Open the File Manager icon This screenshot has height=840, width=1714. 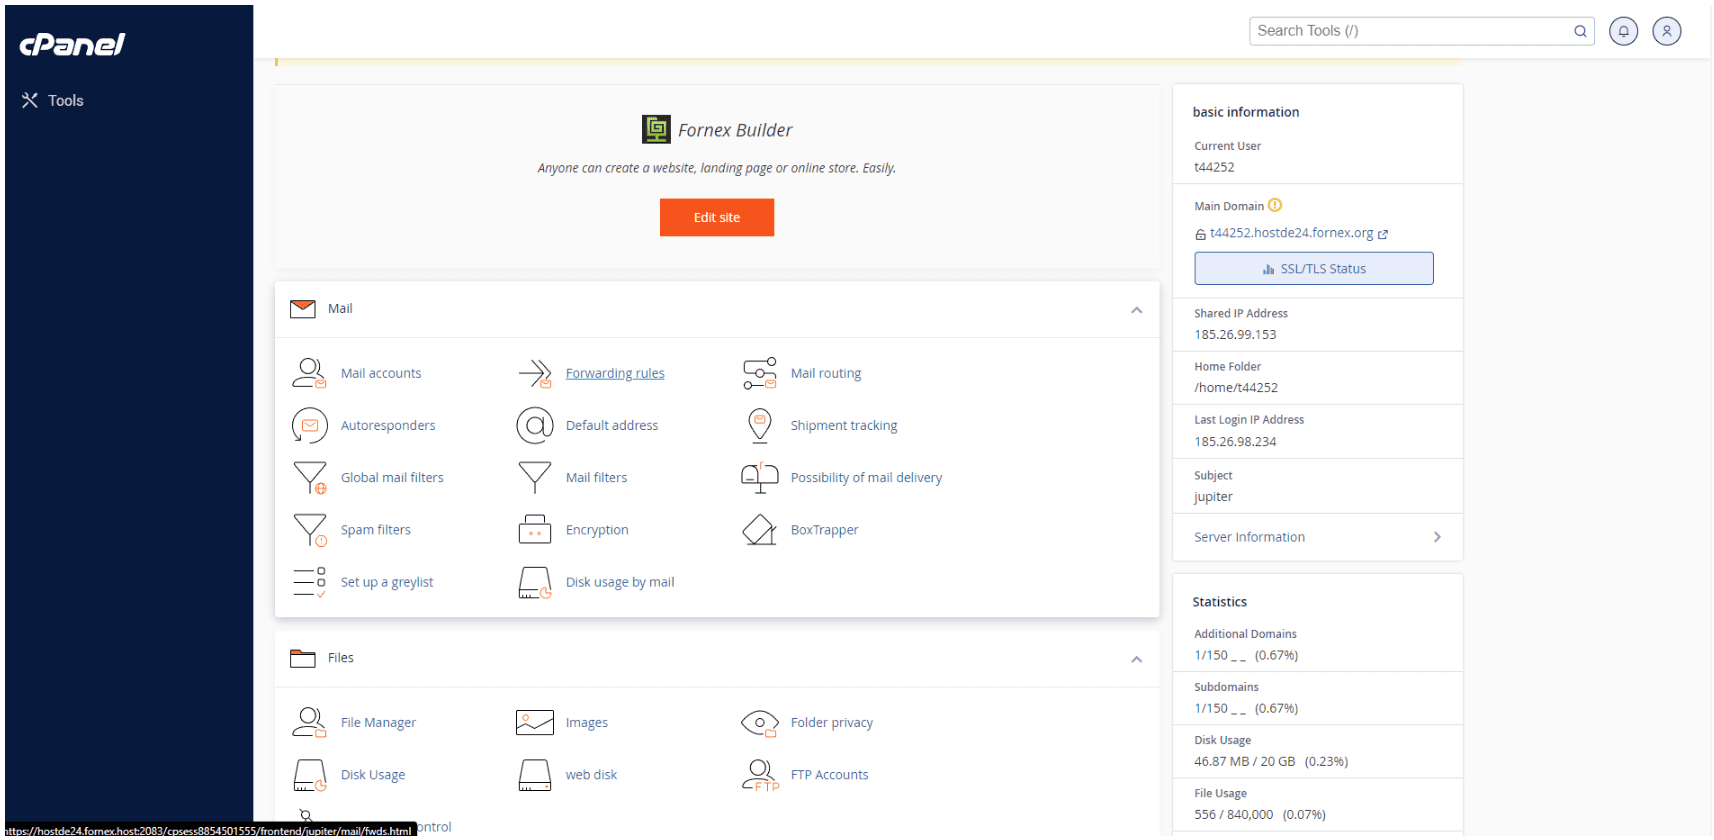(x=309, y=722)
